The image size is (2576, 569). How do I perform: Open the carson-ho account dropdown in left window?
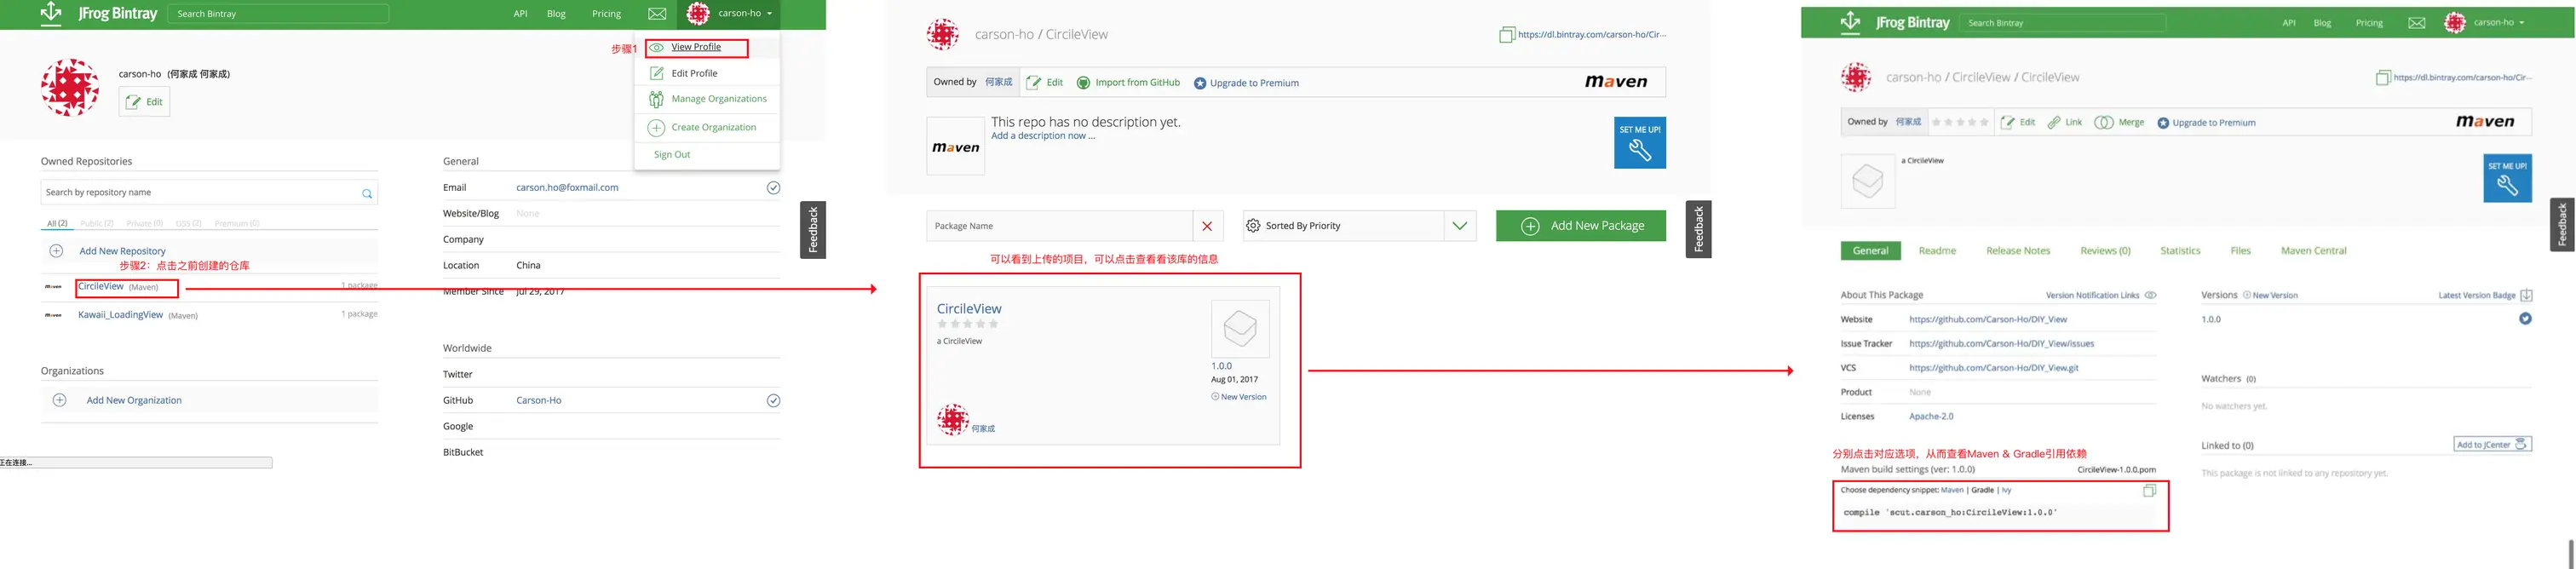(730, 14)
